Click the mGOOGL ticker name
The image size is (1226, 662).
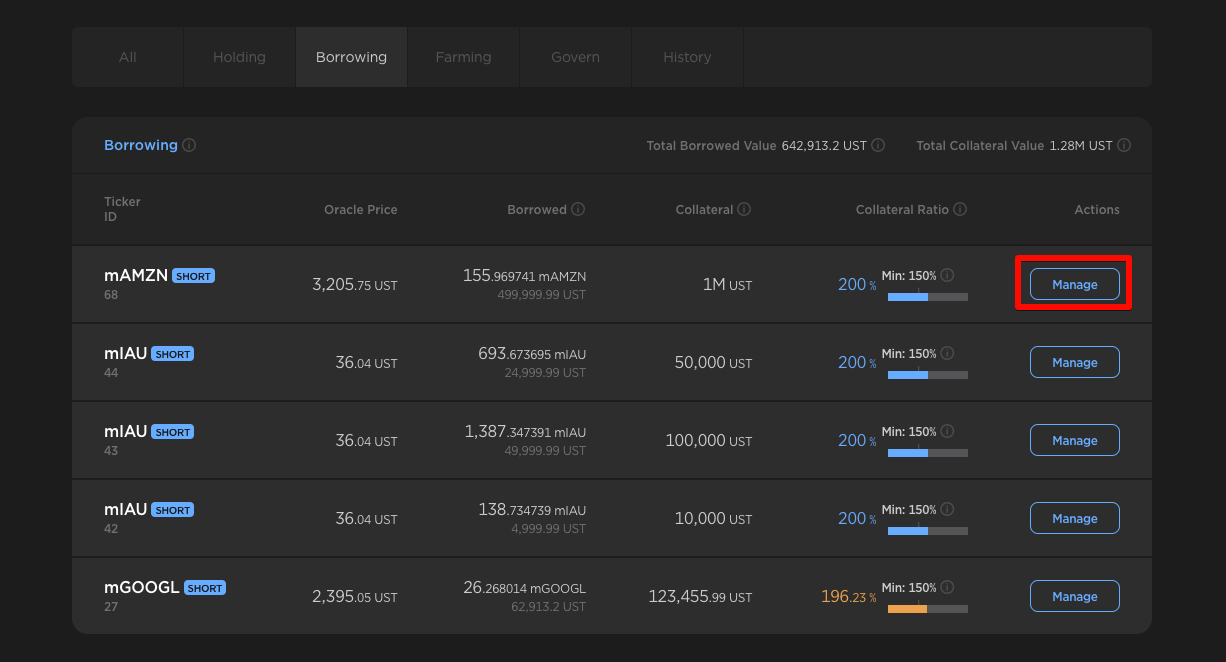point(141,587)
